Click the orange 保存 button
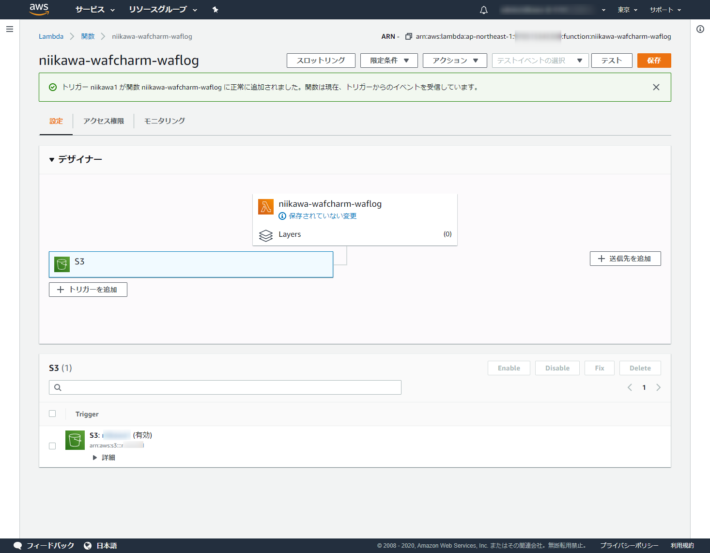Screen dimensions: 710x553 pyautogui.click(x=654, y=60)
